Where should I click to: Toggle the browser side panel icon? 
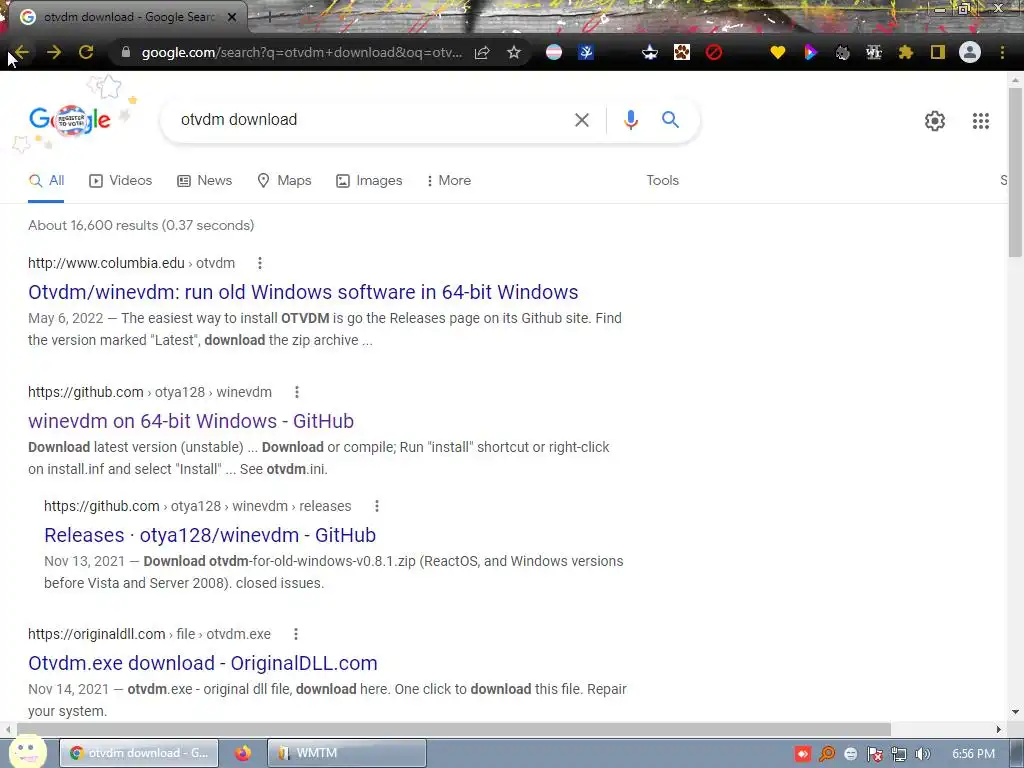click(x=938, y=52)
